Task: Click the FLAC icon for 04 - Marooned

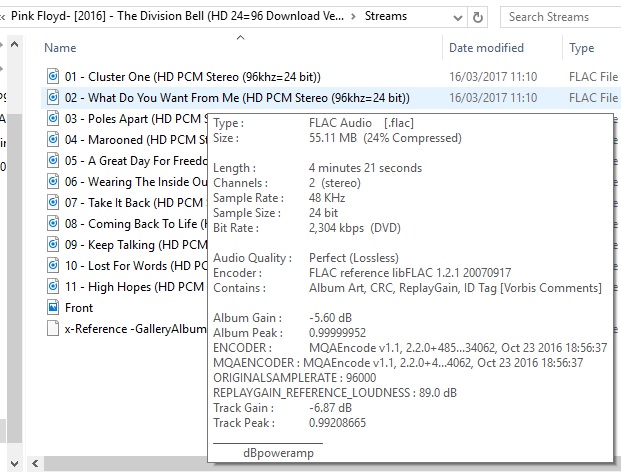Action: [53, 139]
